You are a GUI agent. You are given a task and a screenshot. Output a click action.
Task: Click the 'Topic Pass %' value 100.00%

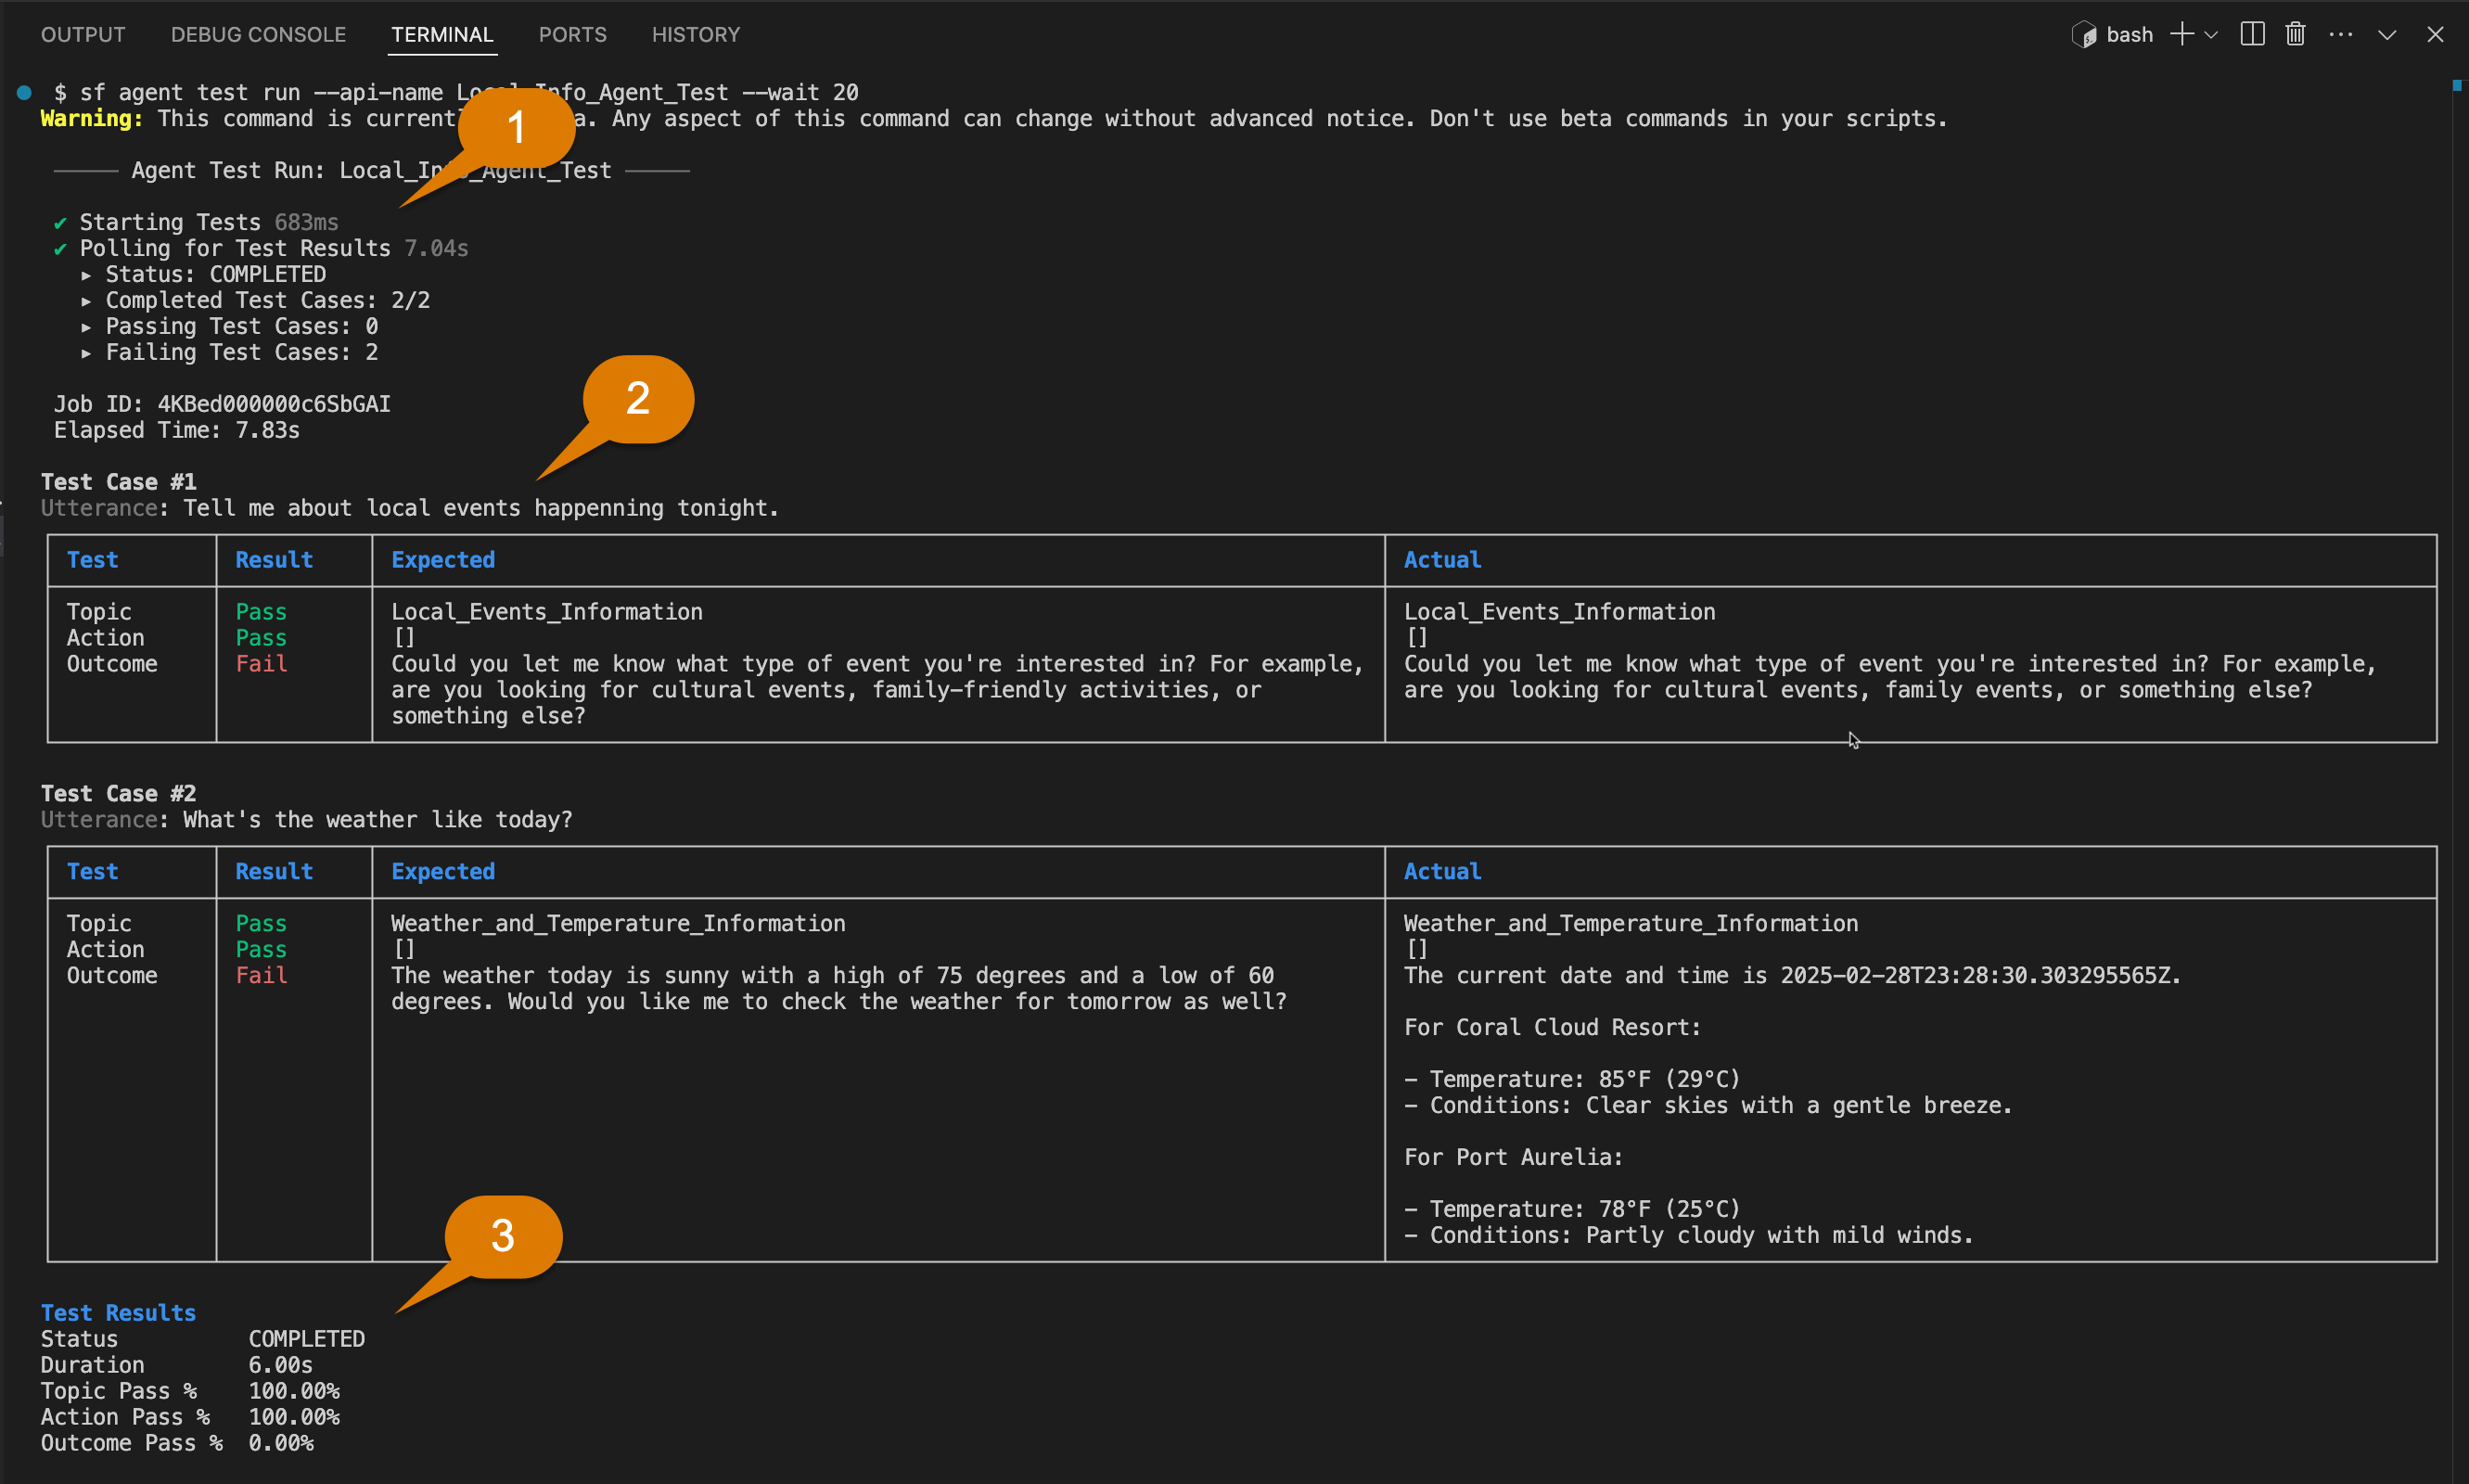click(x=294, y=1391)
